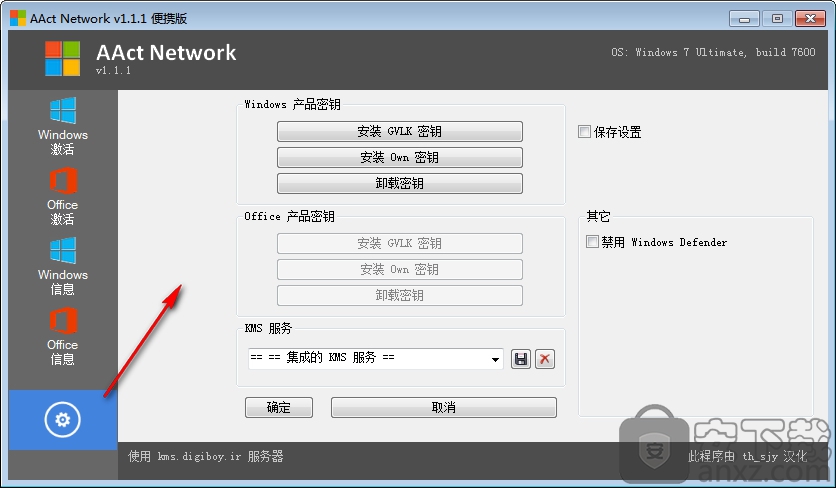
Task: Delete KMS server with red X icon
Action: (x=544, y=359)
